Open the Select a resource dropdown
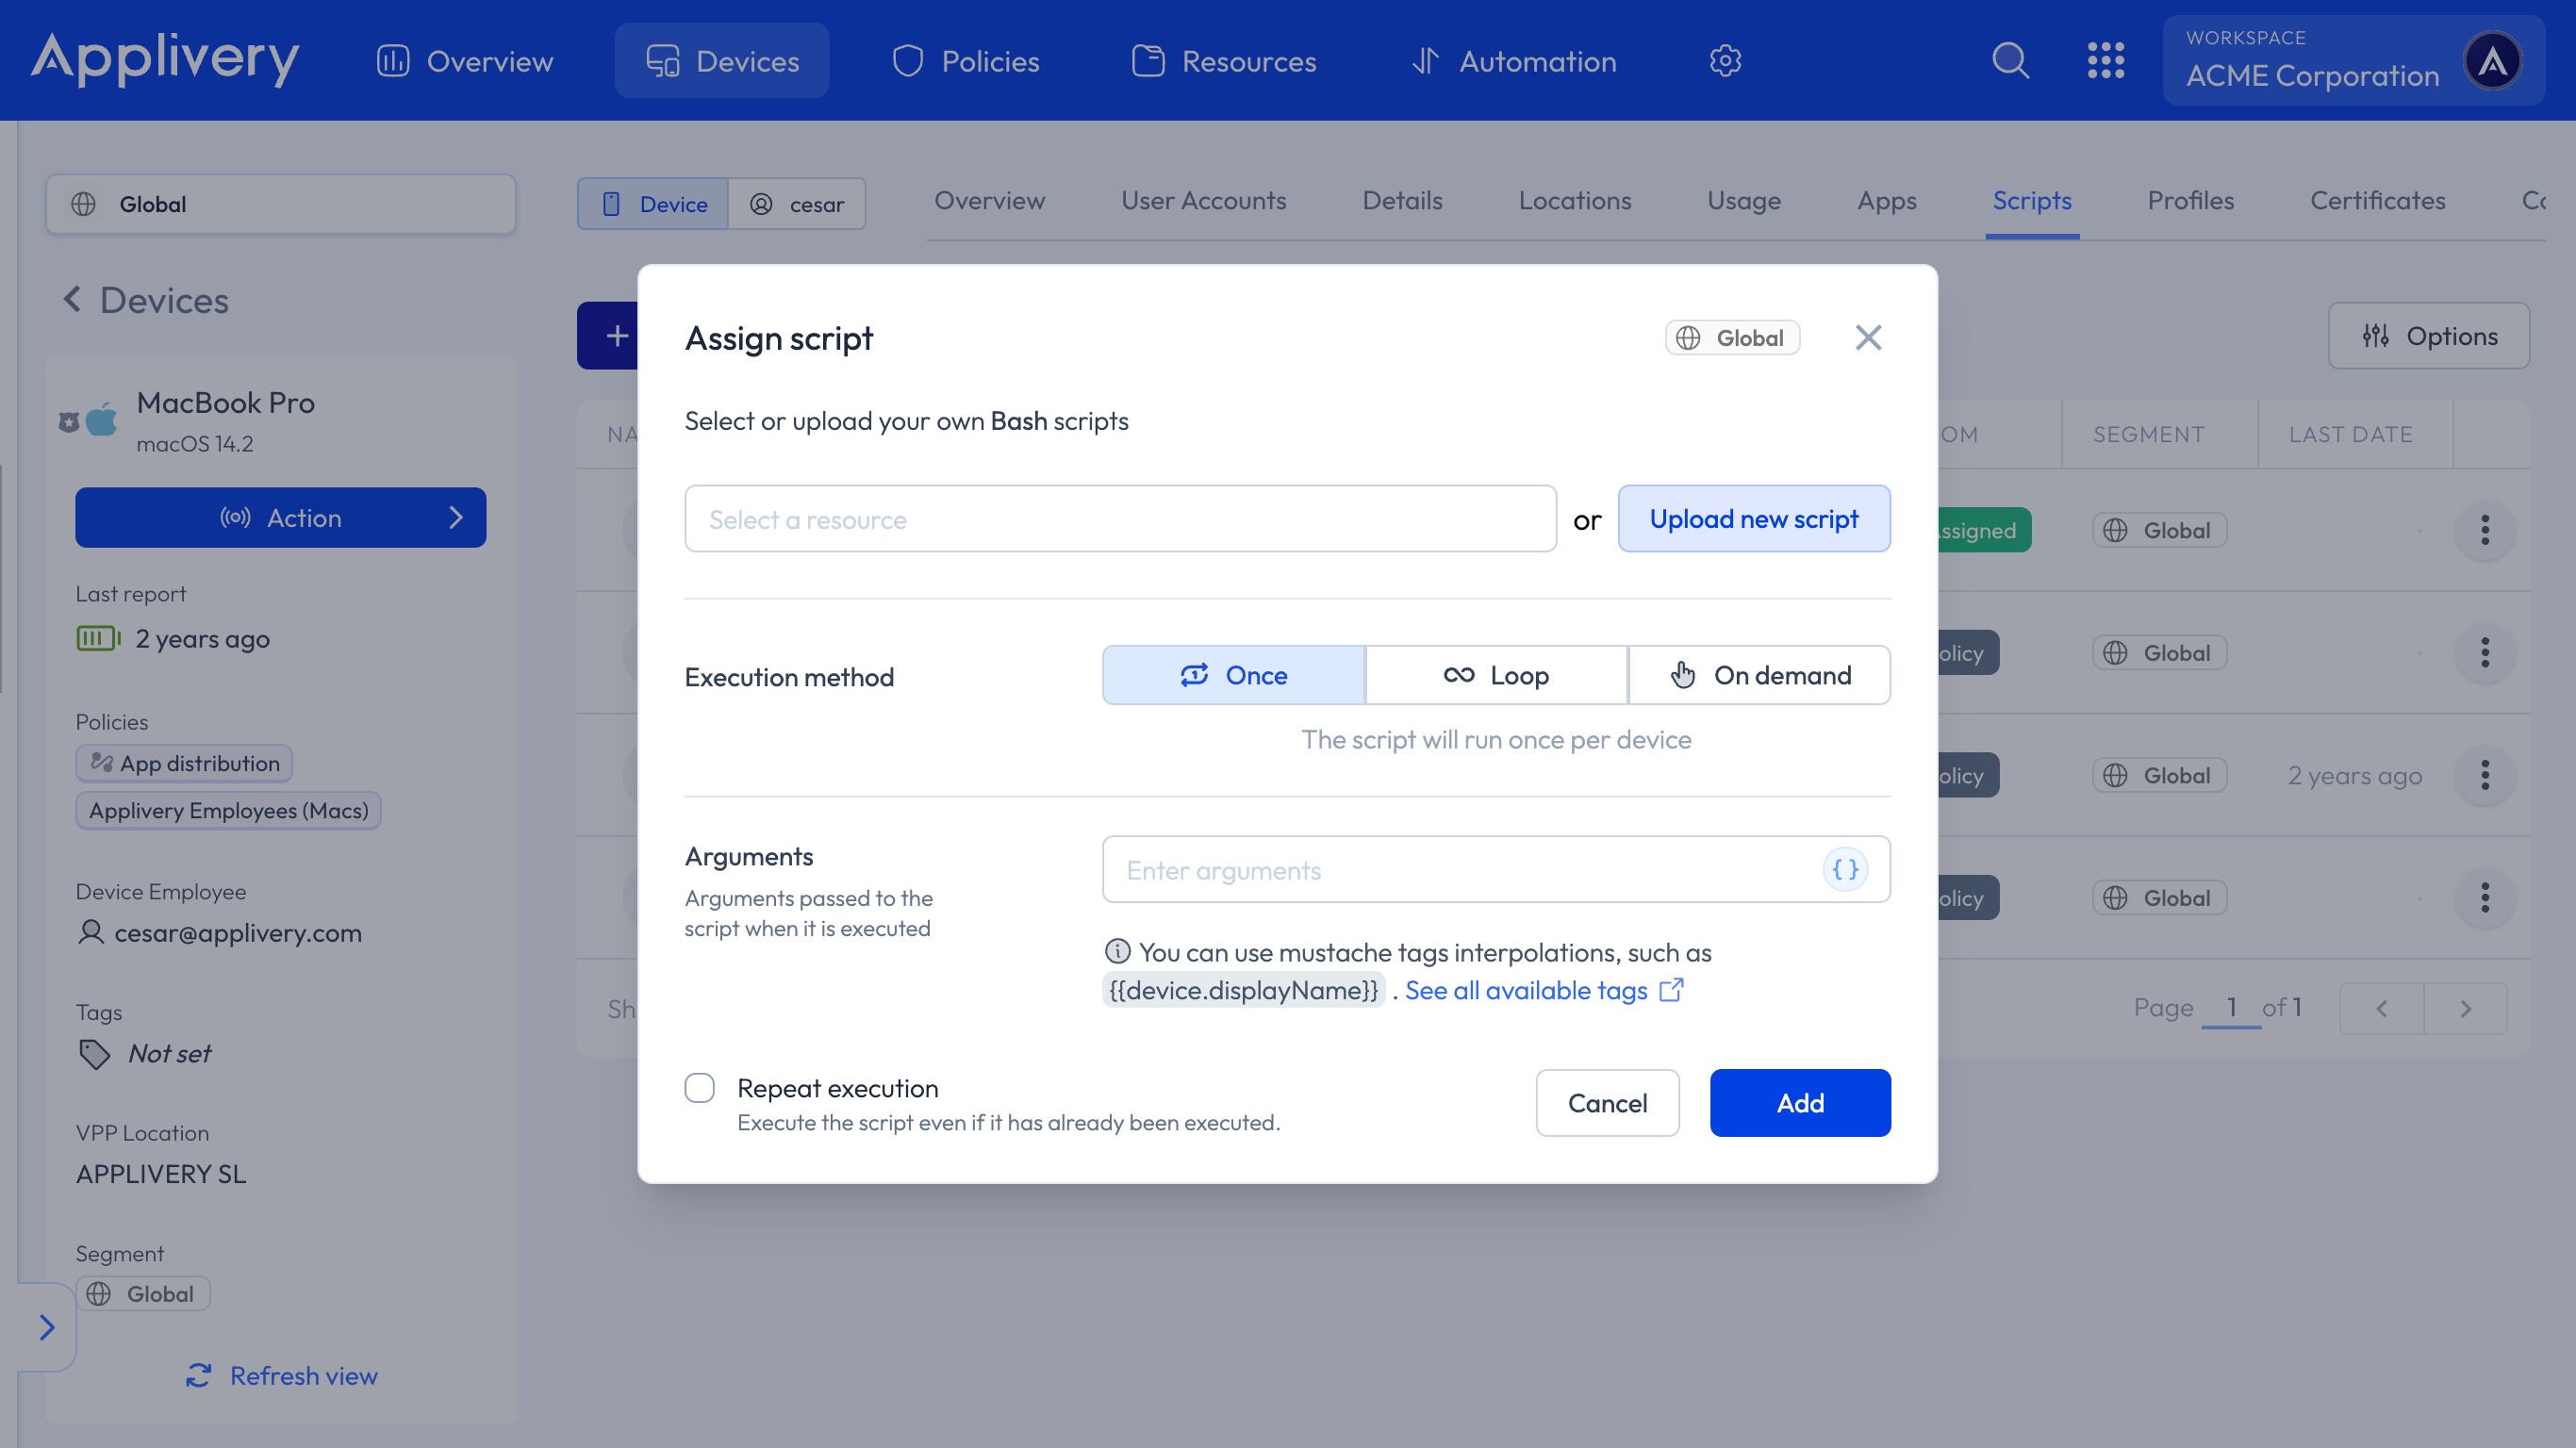This screenshot has height=1448, width=2576. [1120, 519]
